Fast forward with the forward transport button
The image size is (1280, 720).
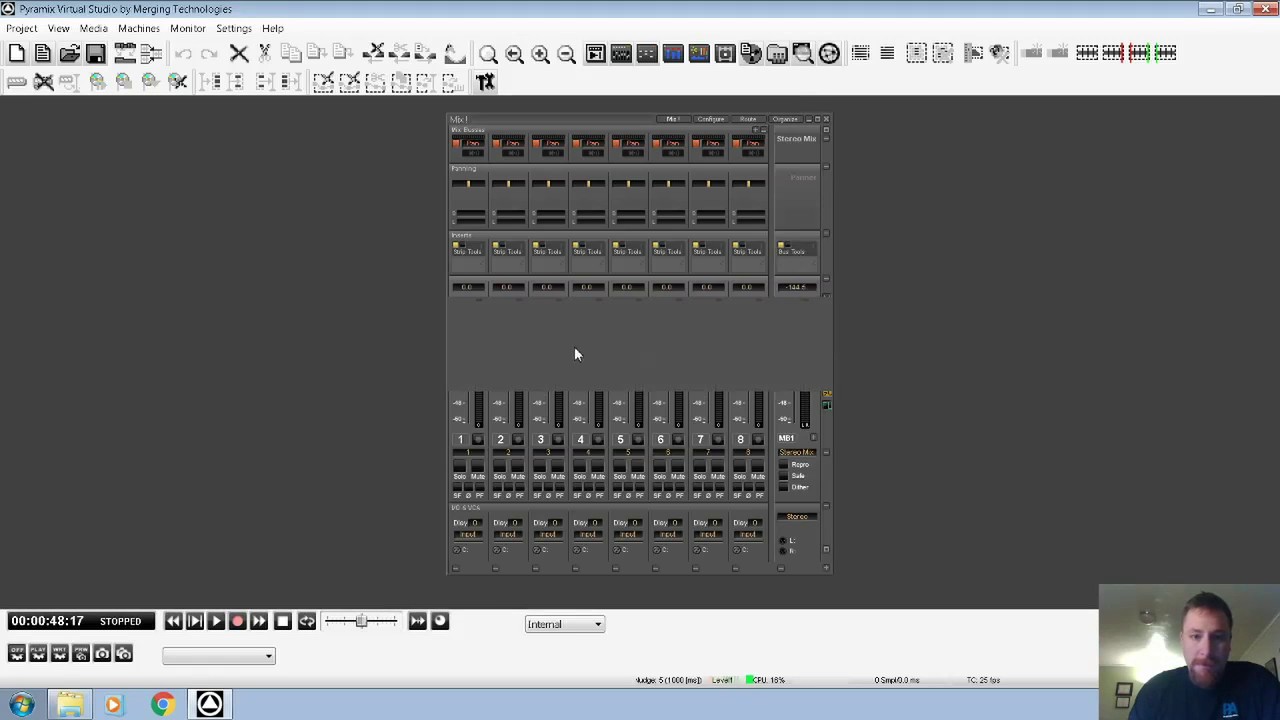259,621
